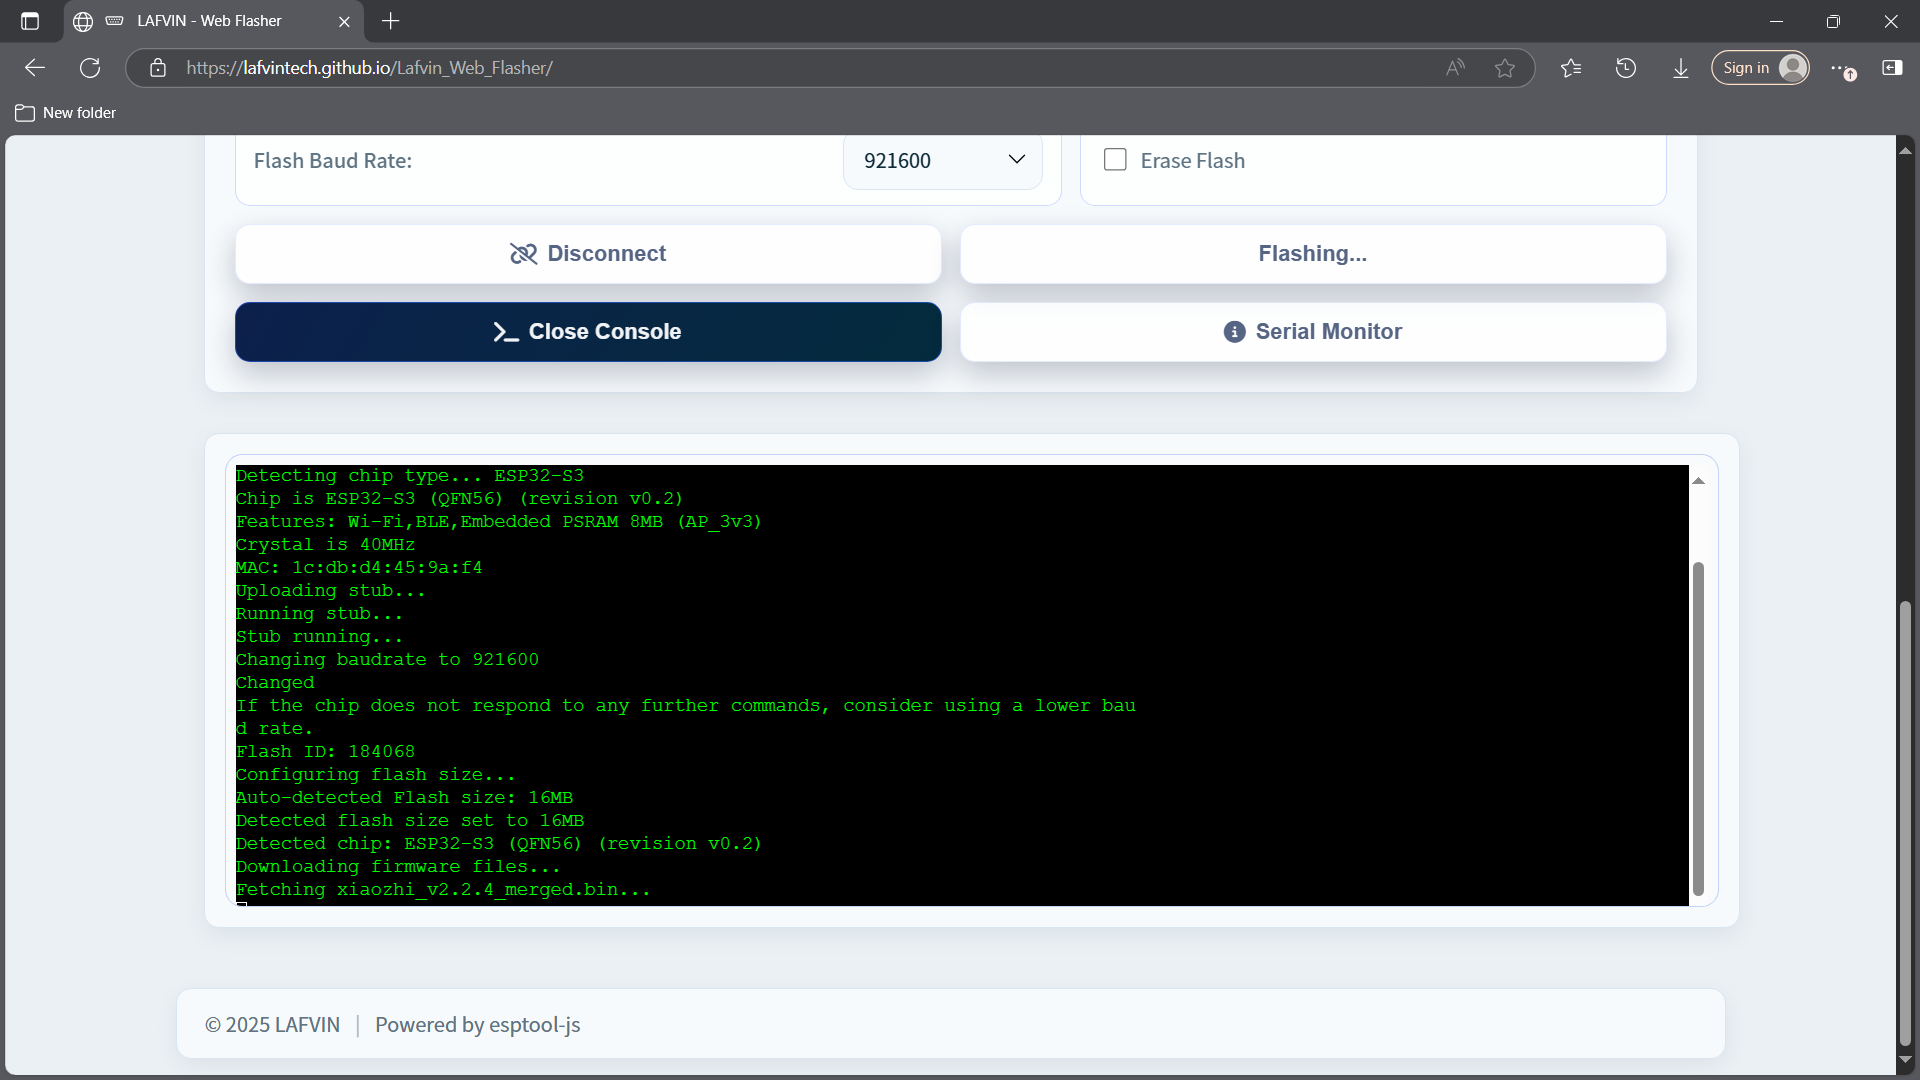Click the Close Console button
Image resolution: width=1920 pixels, height=1080 pixels.
click(x=588, y=332)
